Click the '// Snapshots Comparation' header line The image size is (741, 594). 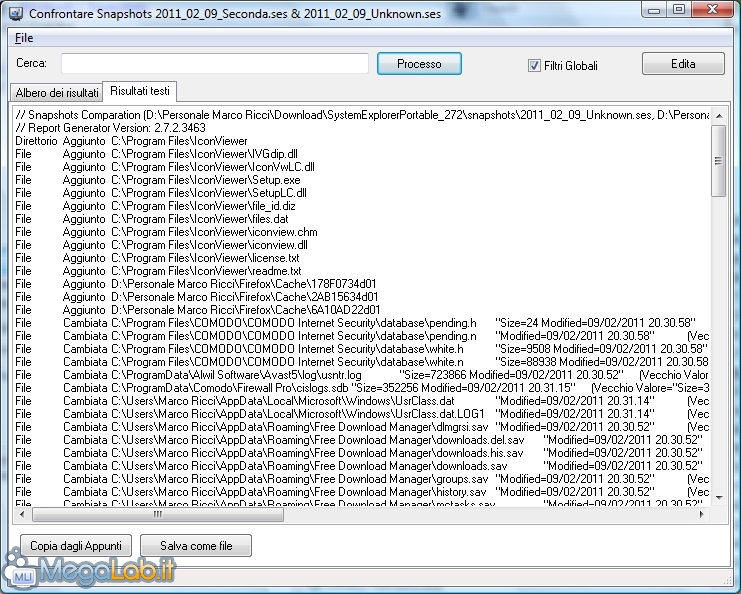362,115
